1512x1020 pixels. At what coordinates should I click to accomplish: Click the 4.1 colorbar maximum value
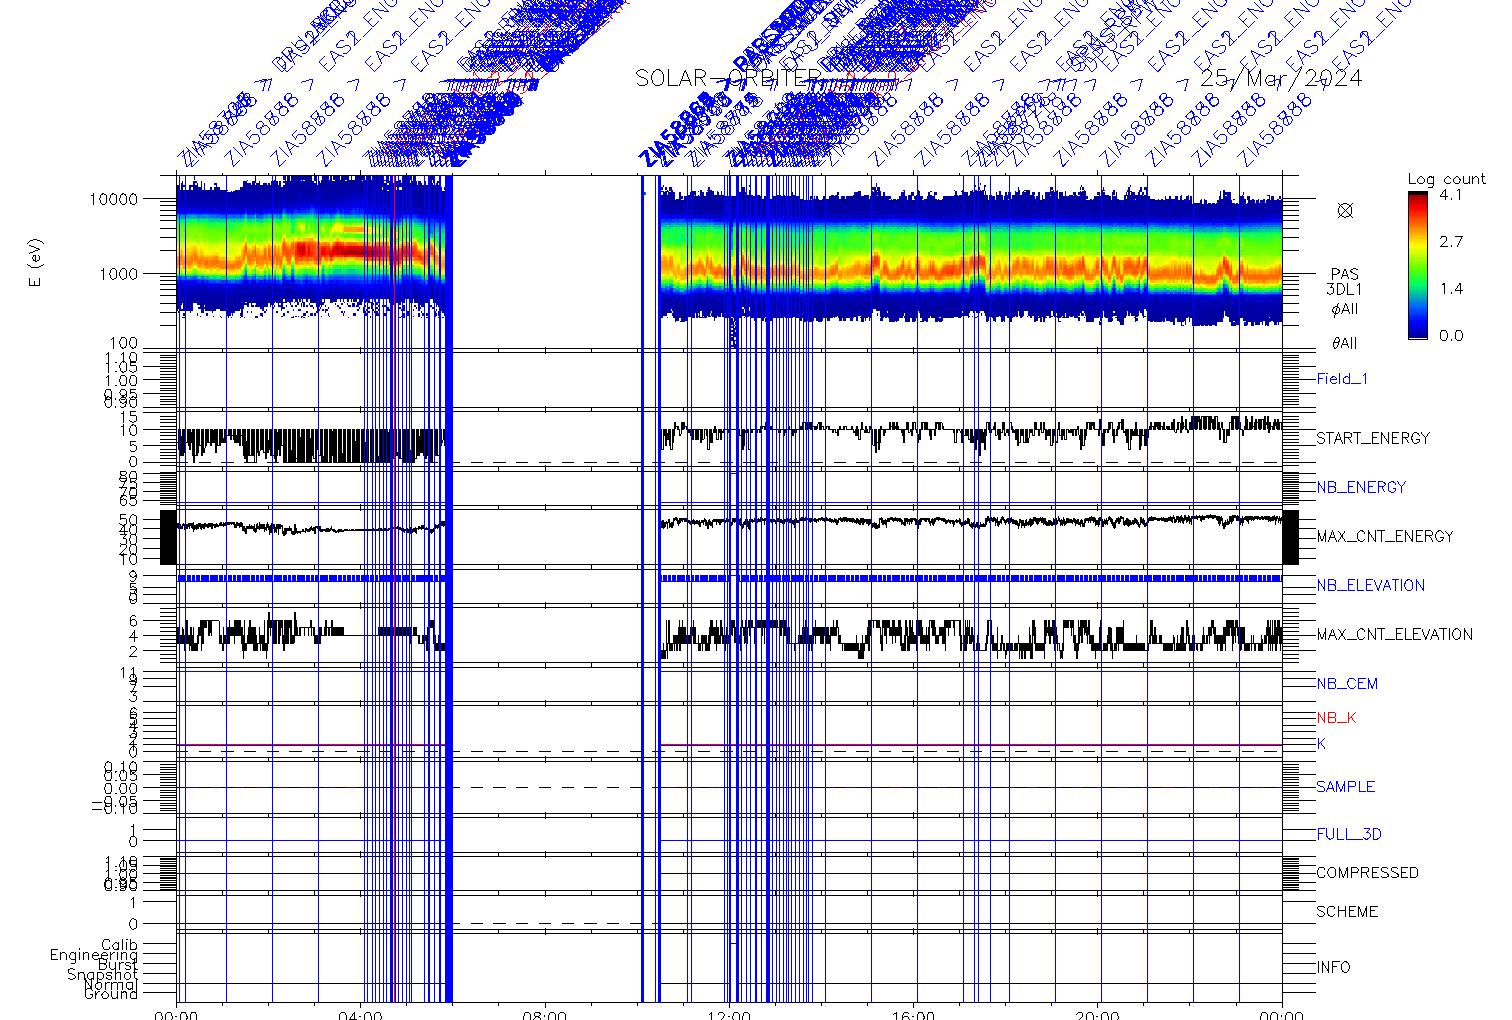pos(1450,195)
